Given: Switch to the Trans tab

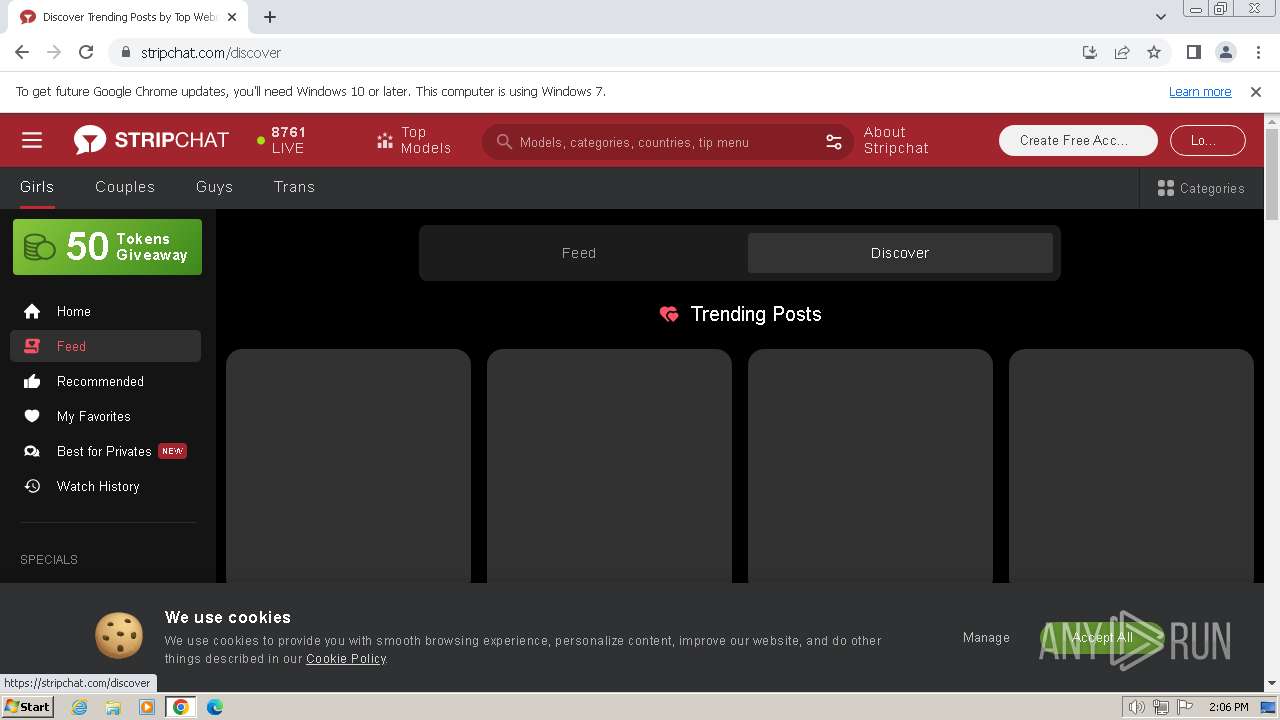Looking at the screenshot, I should click(294, 187).
